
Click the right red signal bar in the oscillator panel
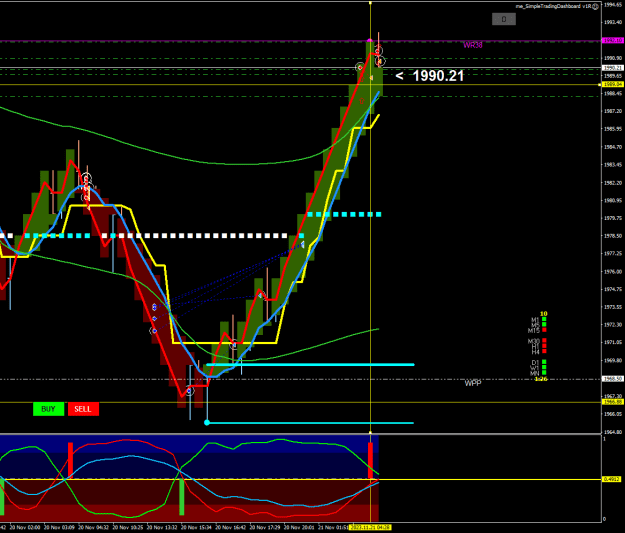[x=370, y=460]
